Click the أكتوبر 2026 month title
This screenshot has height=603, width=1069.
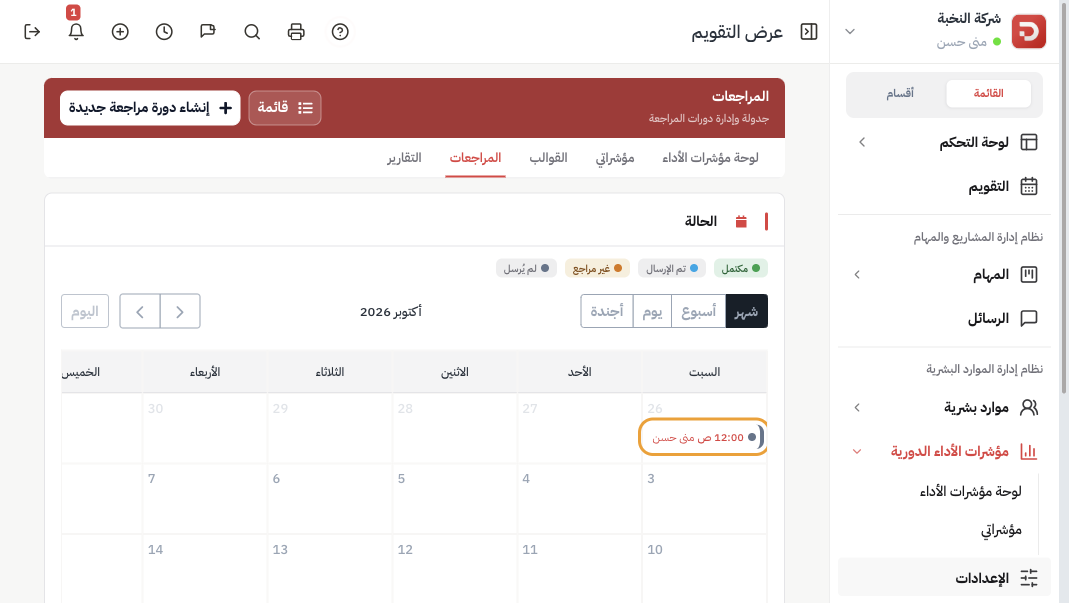[391, 312]
